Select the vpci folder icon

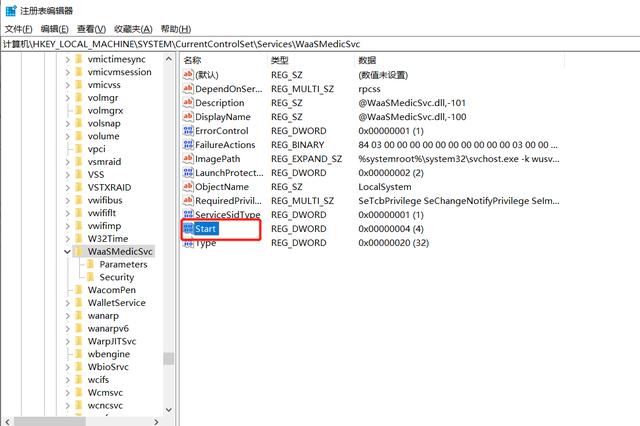click(79, 149)
